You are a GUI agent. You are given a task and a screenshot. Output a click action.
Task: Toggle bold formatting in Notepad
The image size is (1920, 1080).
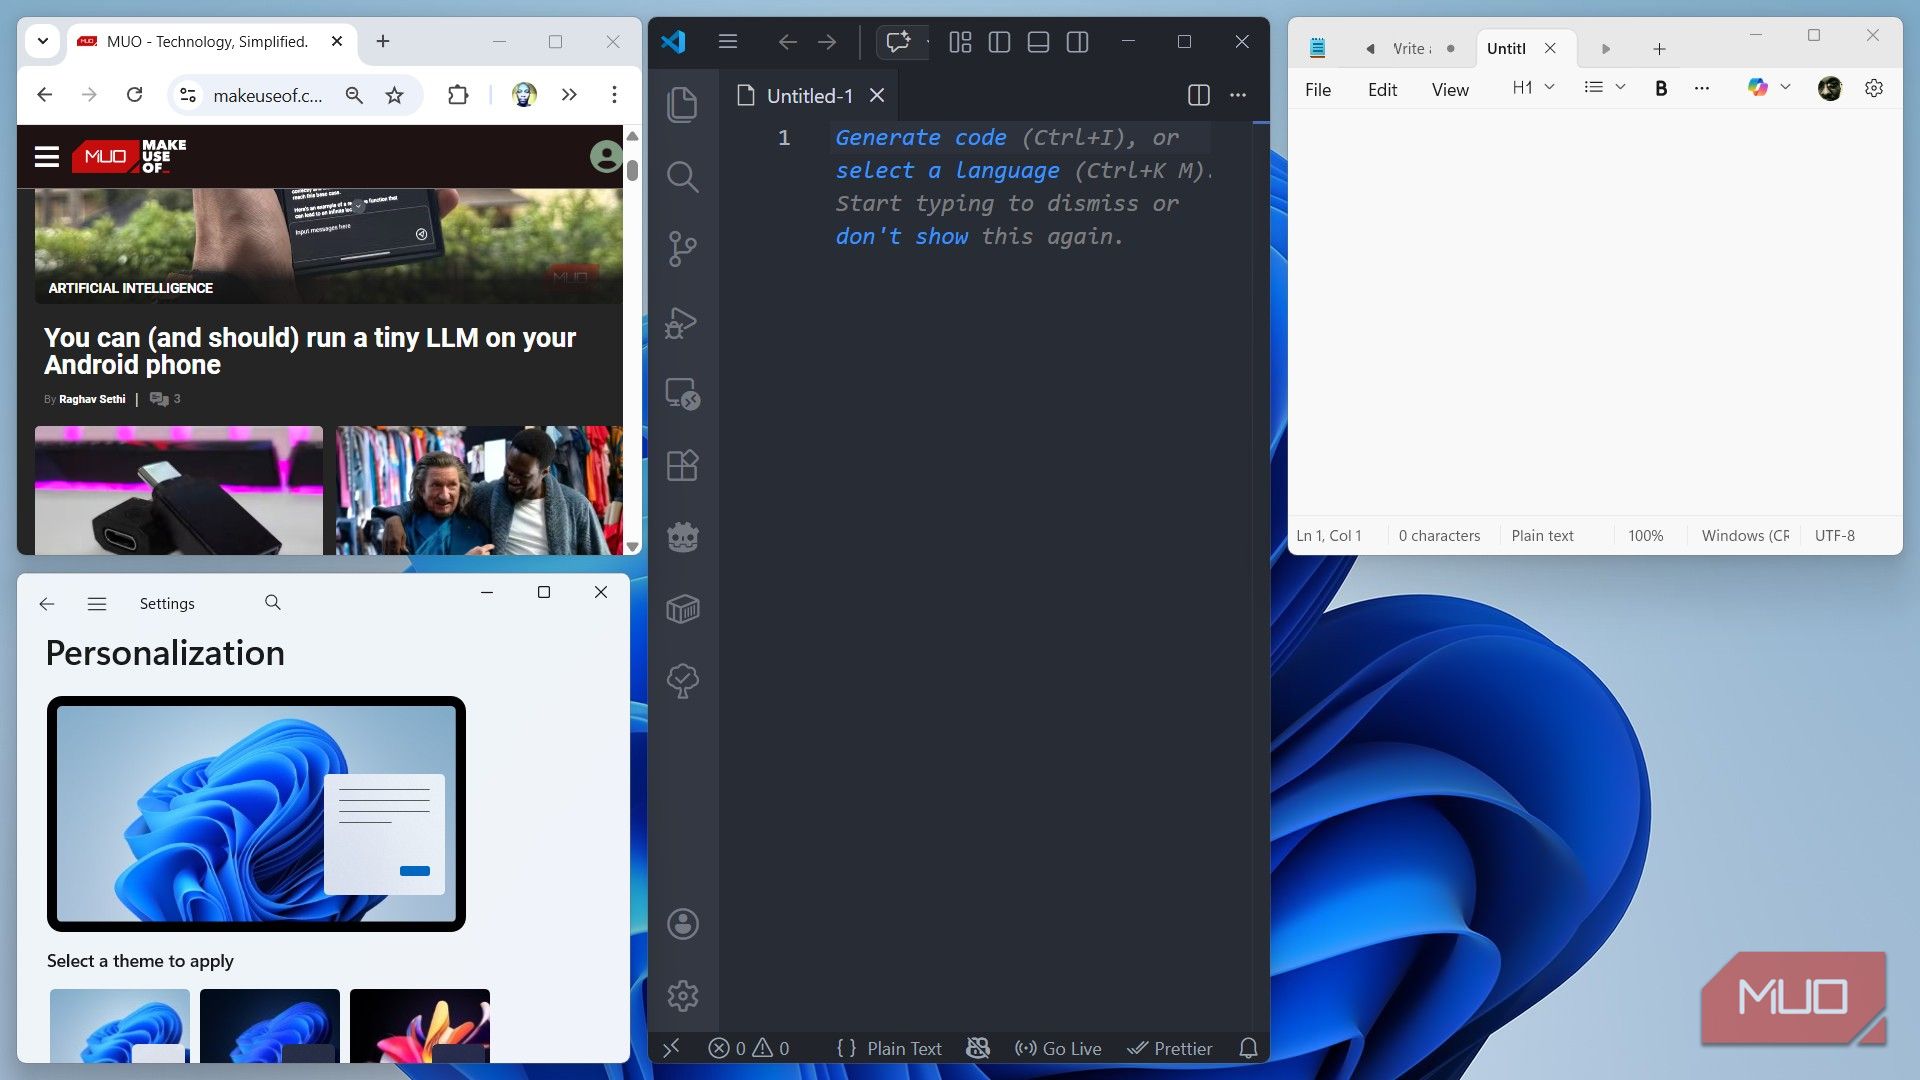tap(1661, 88)
